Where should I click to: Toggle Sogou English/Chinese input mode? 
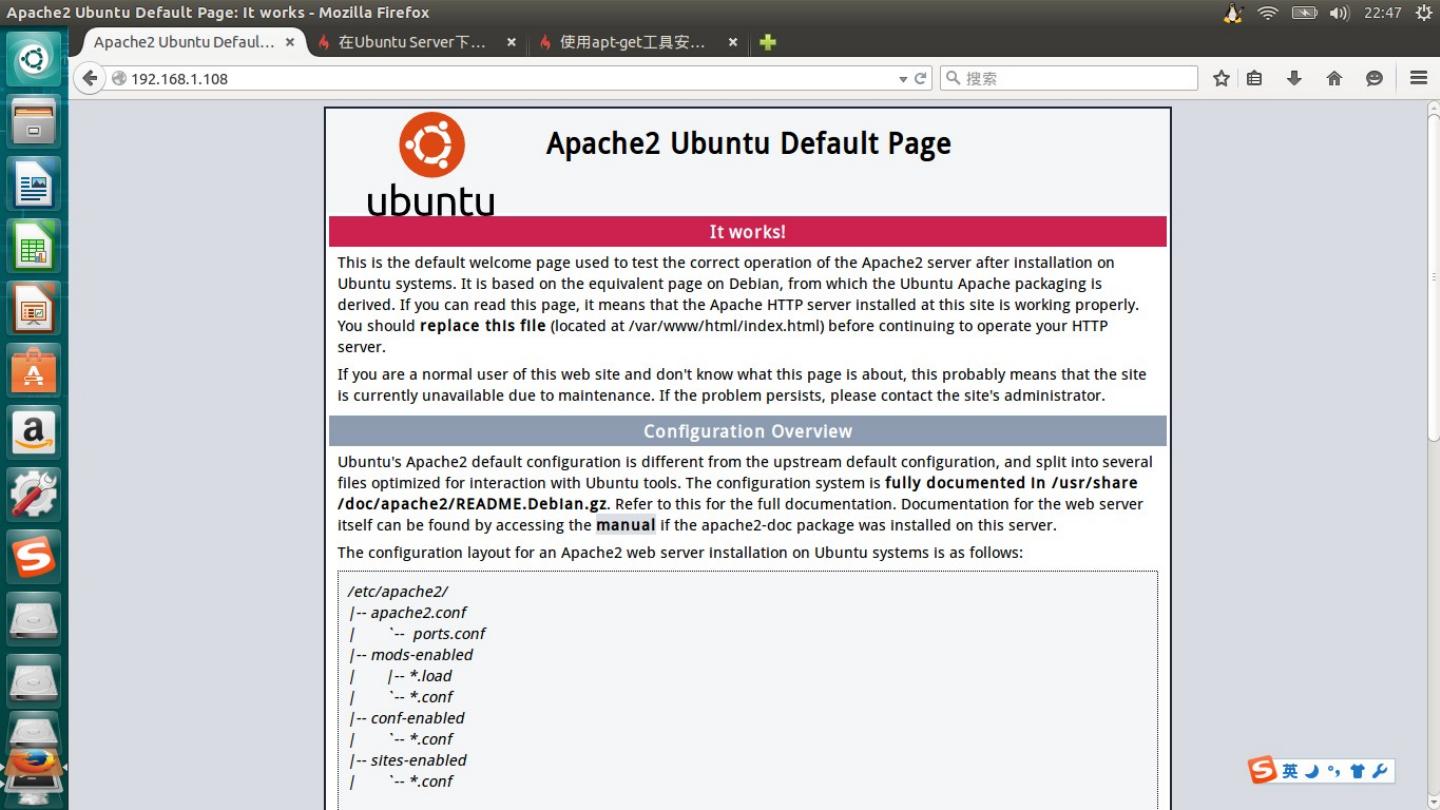[1290, 771]
